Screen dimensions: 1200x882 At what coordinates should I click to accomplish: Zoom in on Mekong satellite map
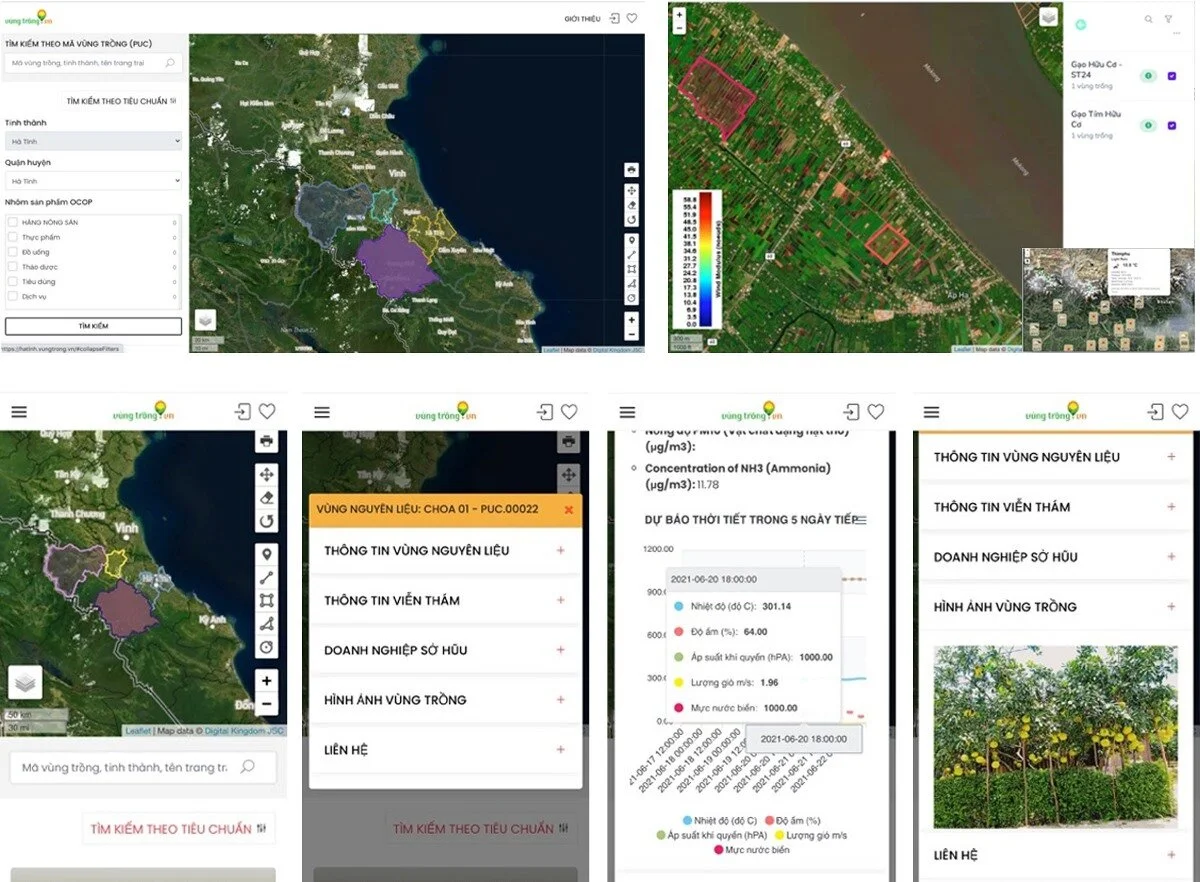click(680, 15)
